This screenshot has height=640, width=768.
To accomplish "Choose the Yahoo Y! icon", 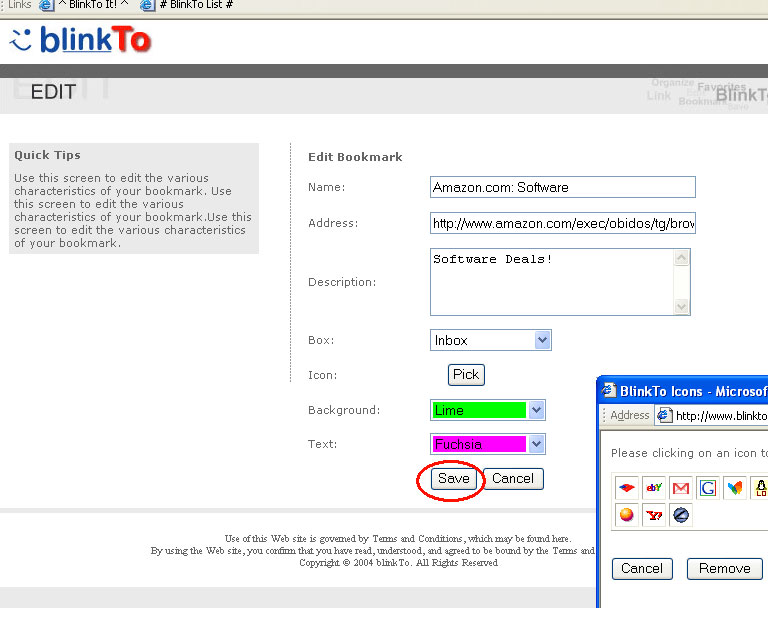I will tap(654, 516).
